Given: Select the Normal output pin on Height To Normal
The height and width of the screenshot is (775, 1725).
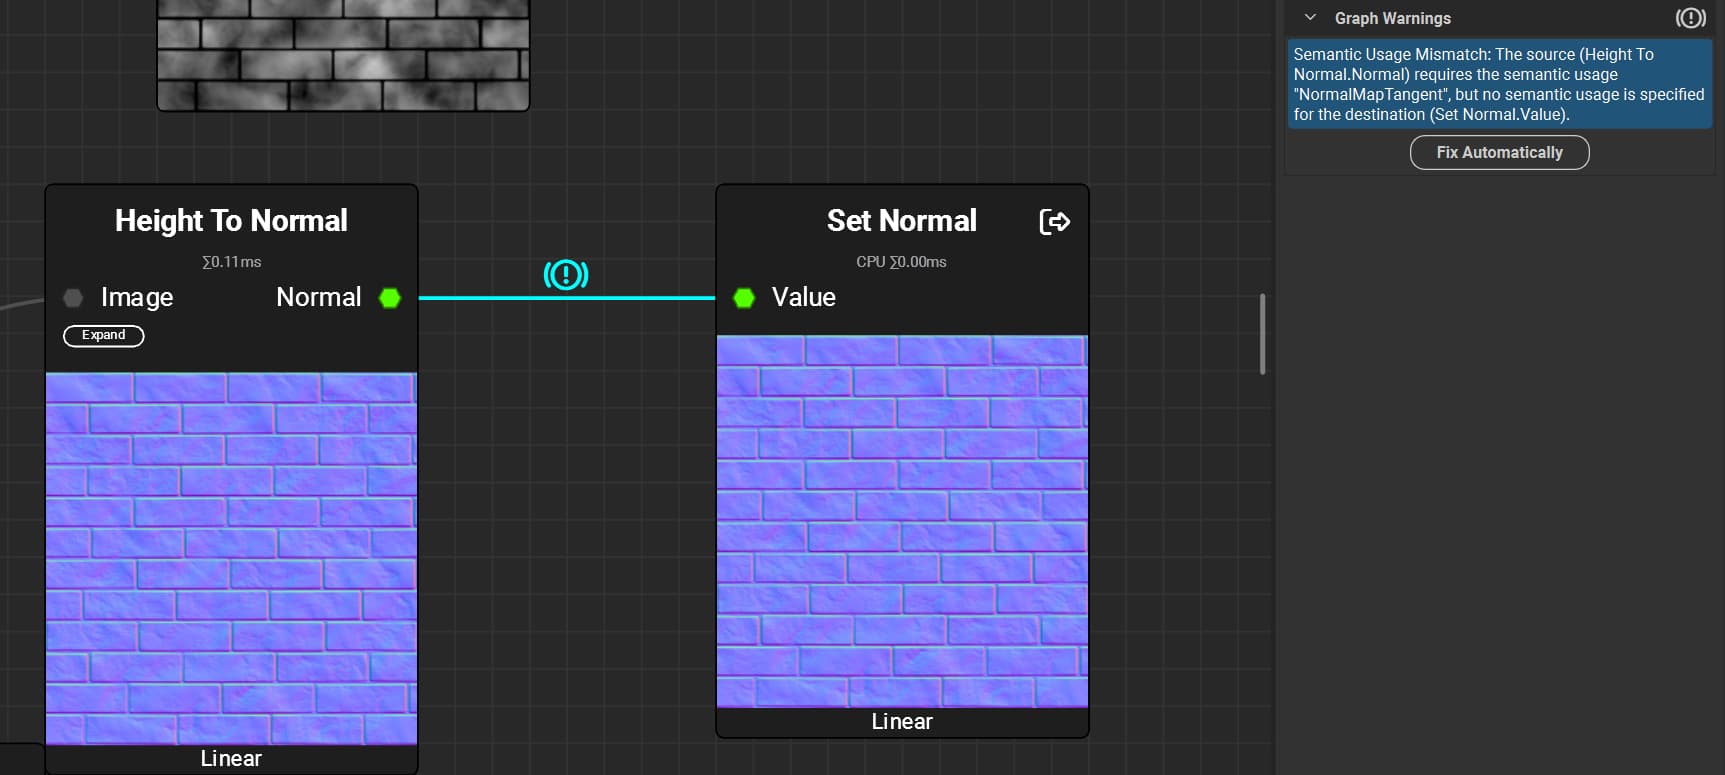Looking at the screenshot, I should click(x=390, y=298).
